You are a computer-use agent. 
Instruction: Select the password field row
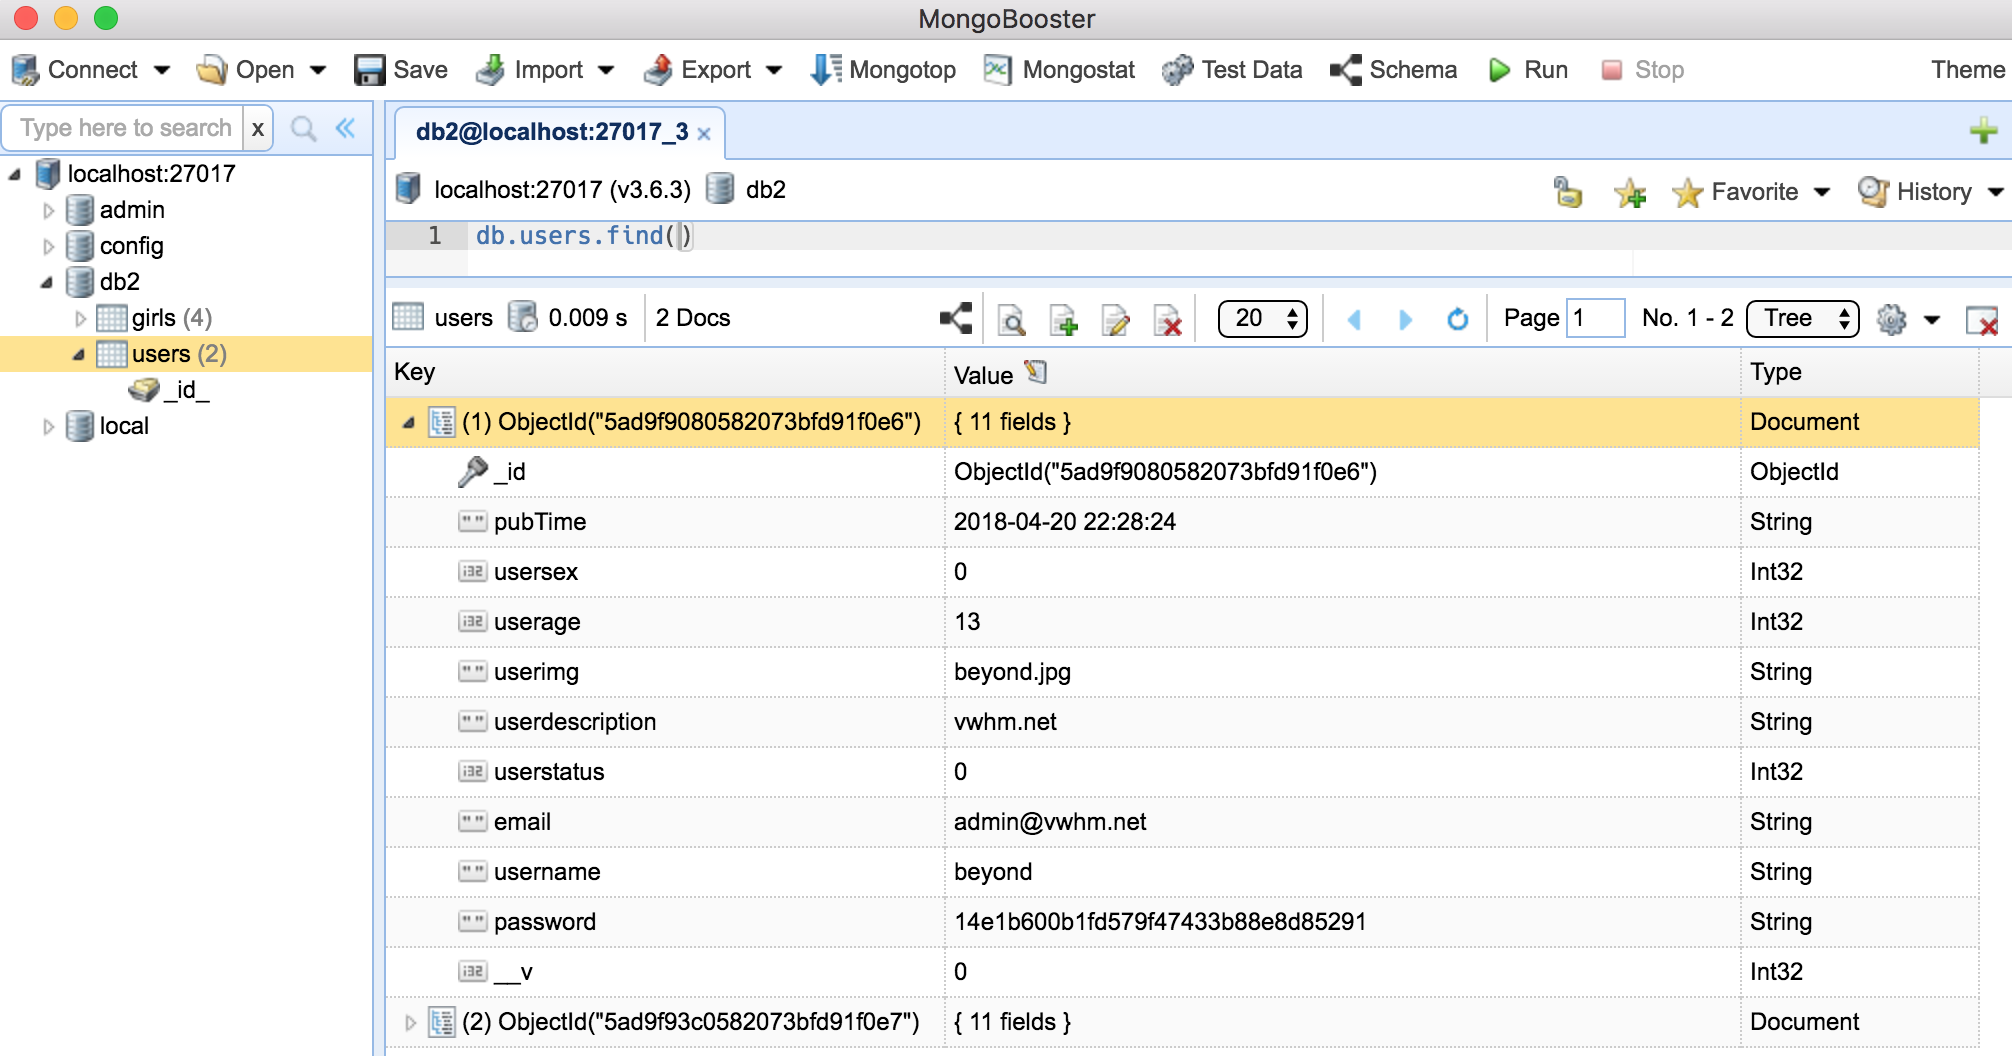(x=1182, y=922)
